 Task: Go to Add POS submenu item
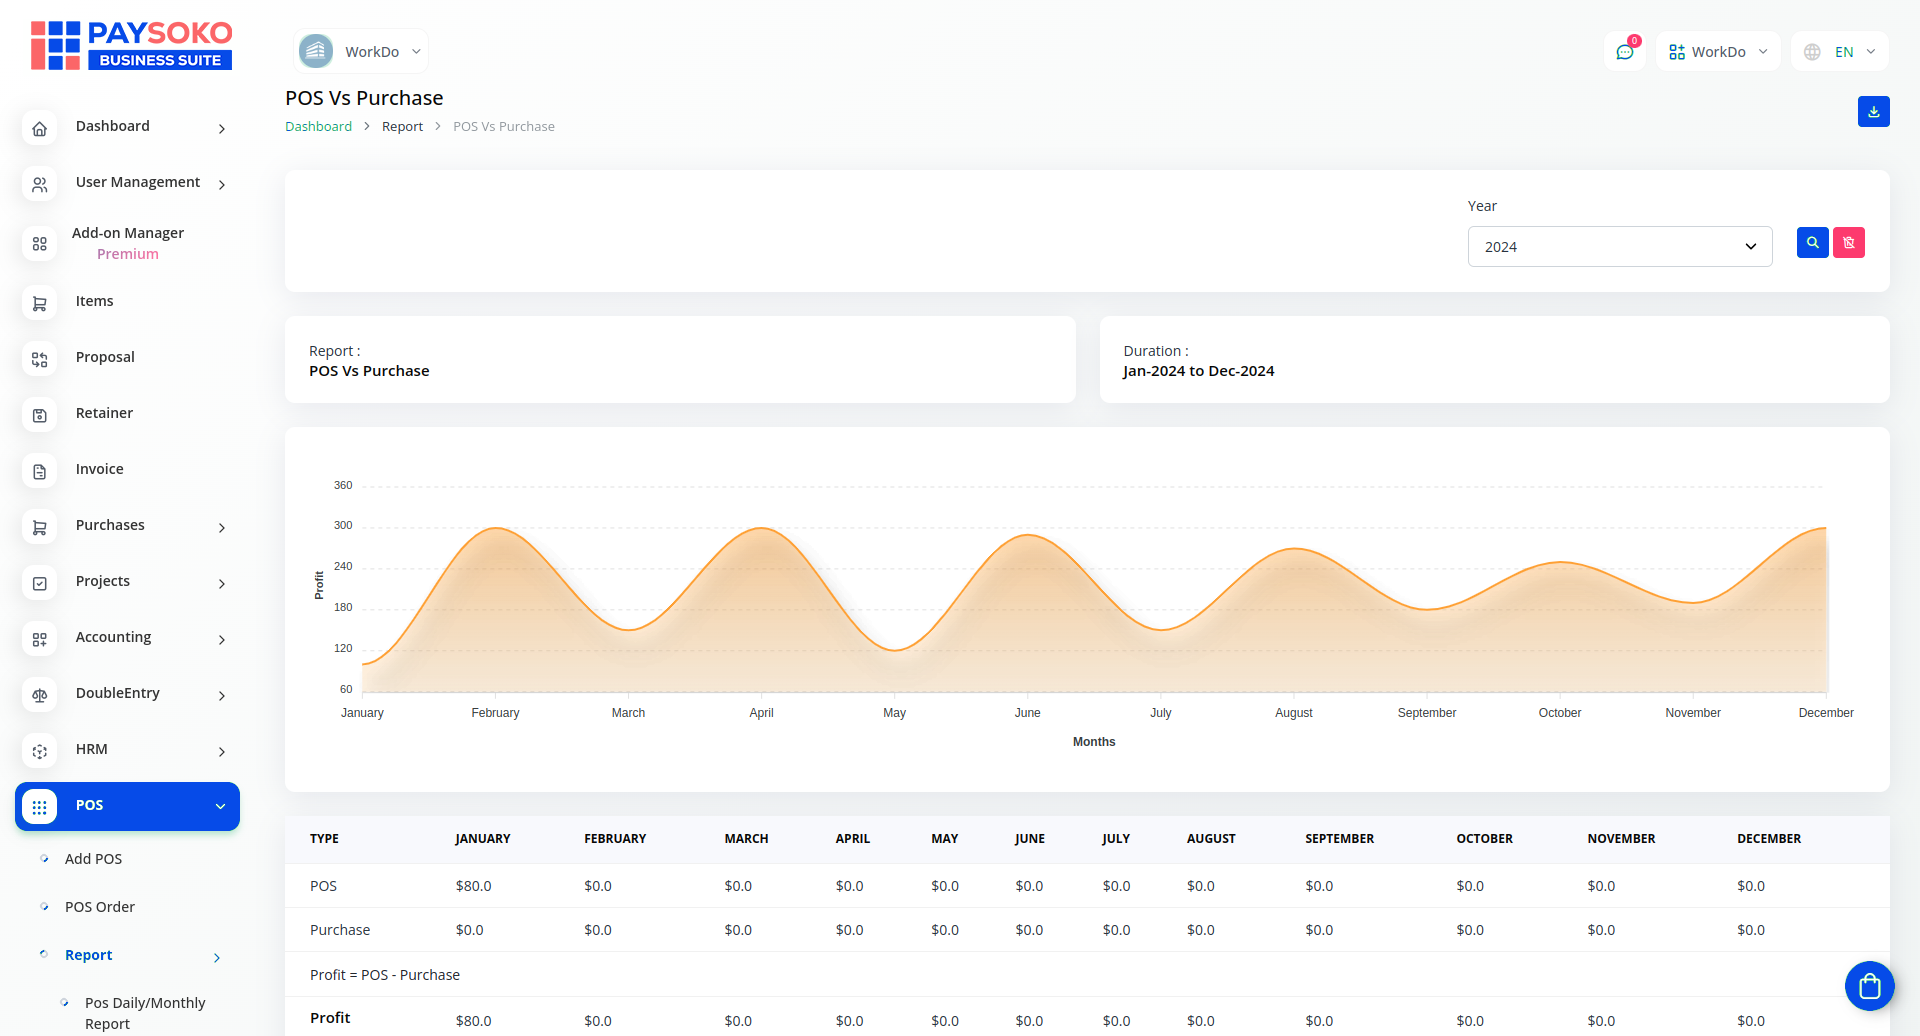click(93, 859)
